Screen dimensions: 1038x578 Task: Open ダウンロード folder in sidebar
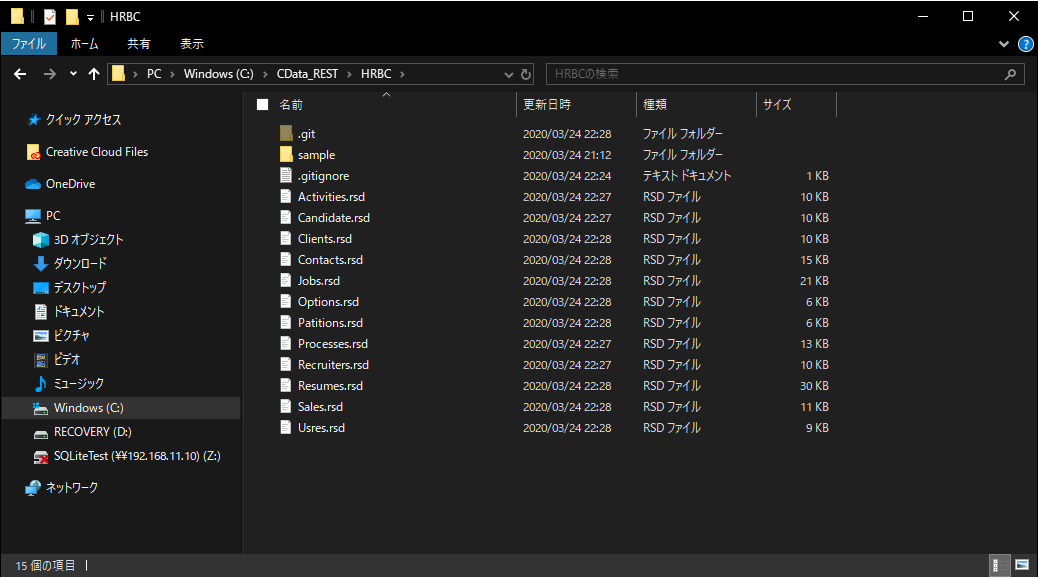point(80,264)
